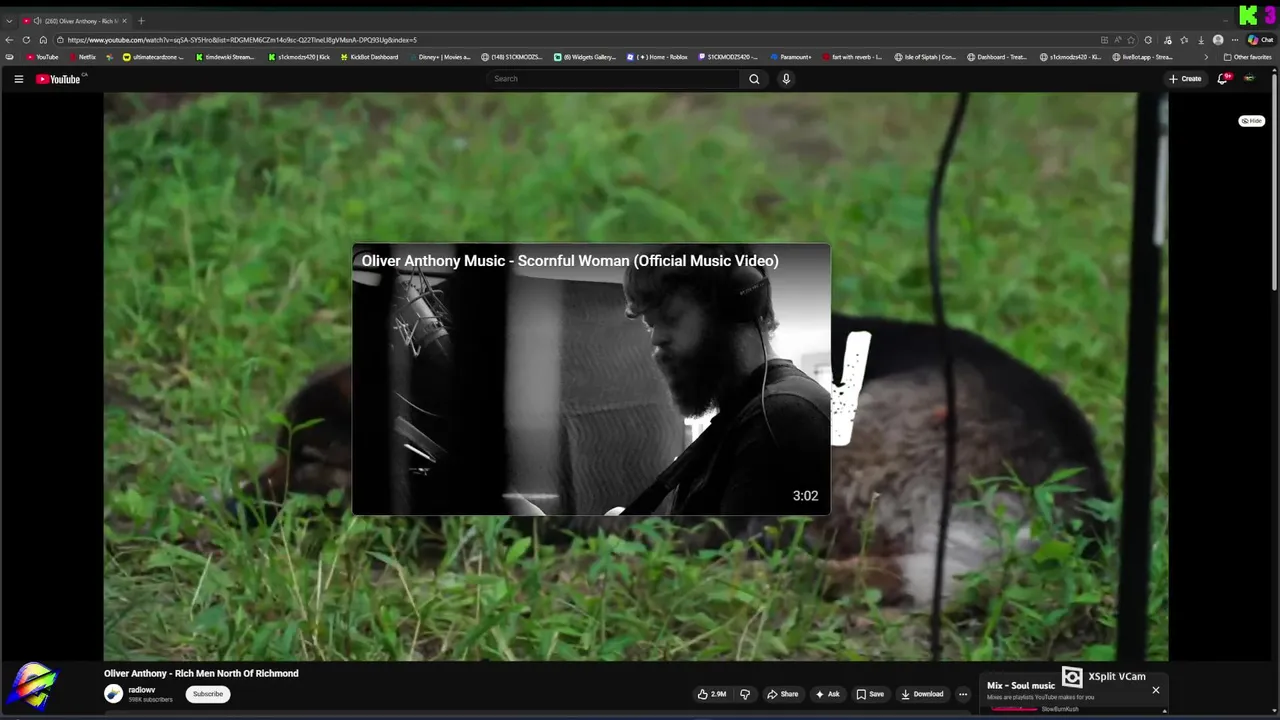Open browser settings and more ellipsis
The image size is (1280, 720).
tap(1236, 40)
